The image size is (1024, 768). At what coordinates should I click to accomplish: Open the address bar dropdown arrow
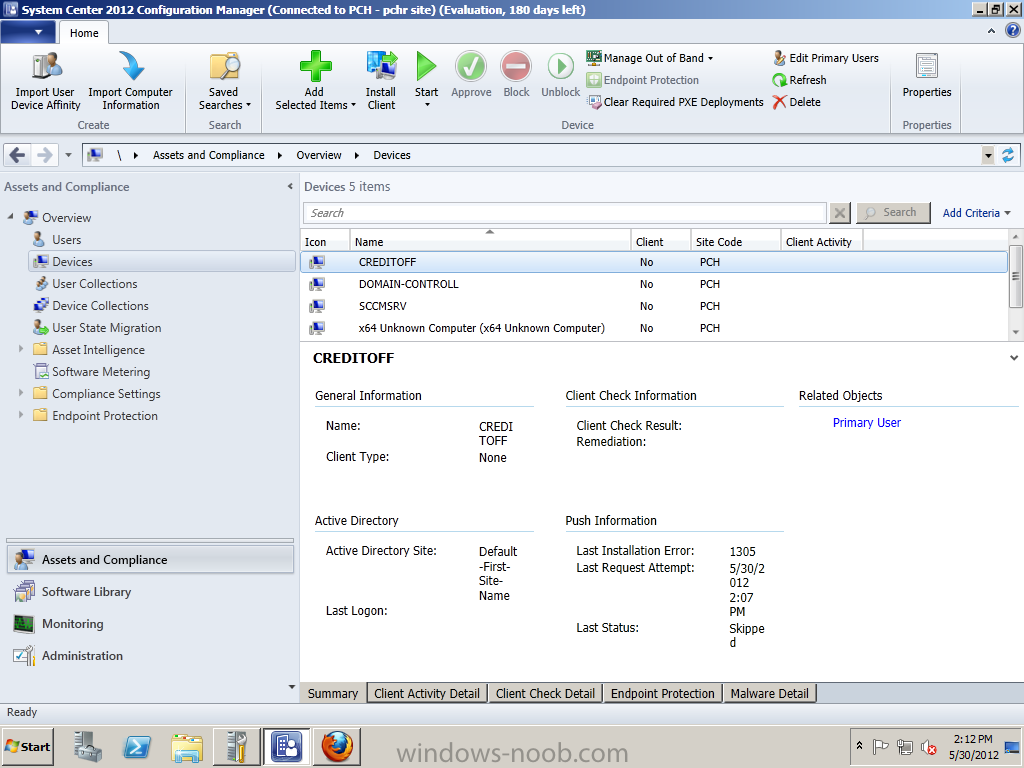coord(988,155)
